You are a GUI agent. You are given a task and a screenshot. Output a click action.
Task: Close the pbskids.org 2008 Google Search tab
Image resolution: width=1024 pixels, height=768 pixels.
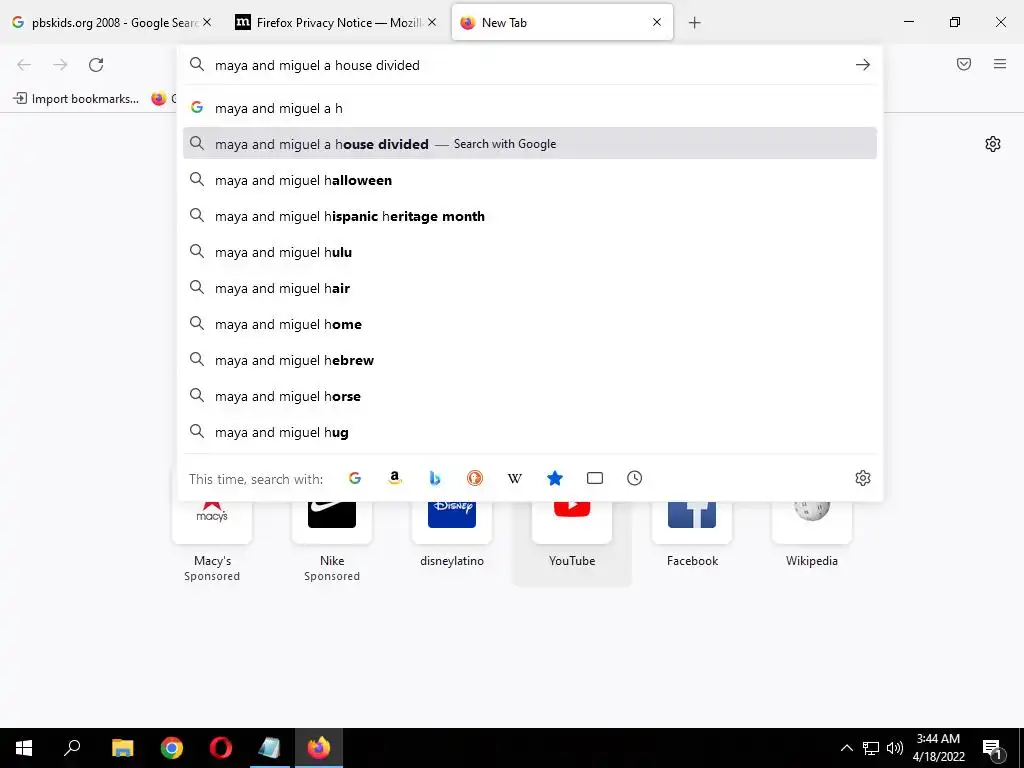click(x=207, y=22)
